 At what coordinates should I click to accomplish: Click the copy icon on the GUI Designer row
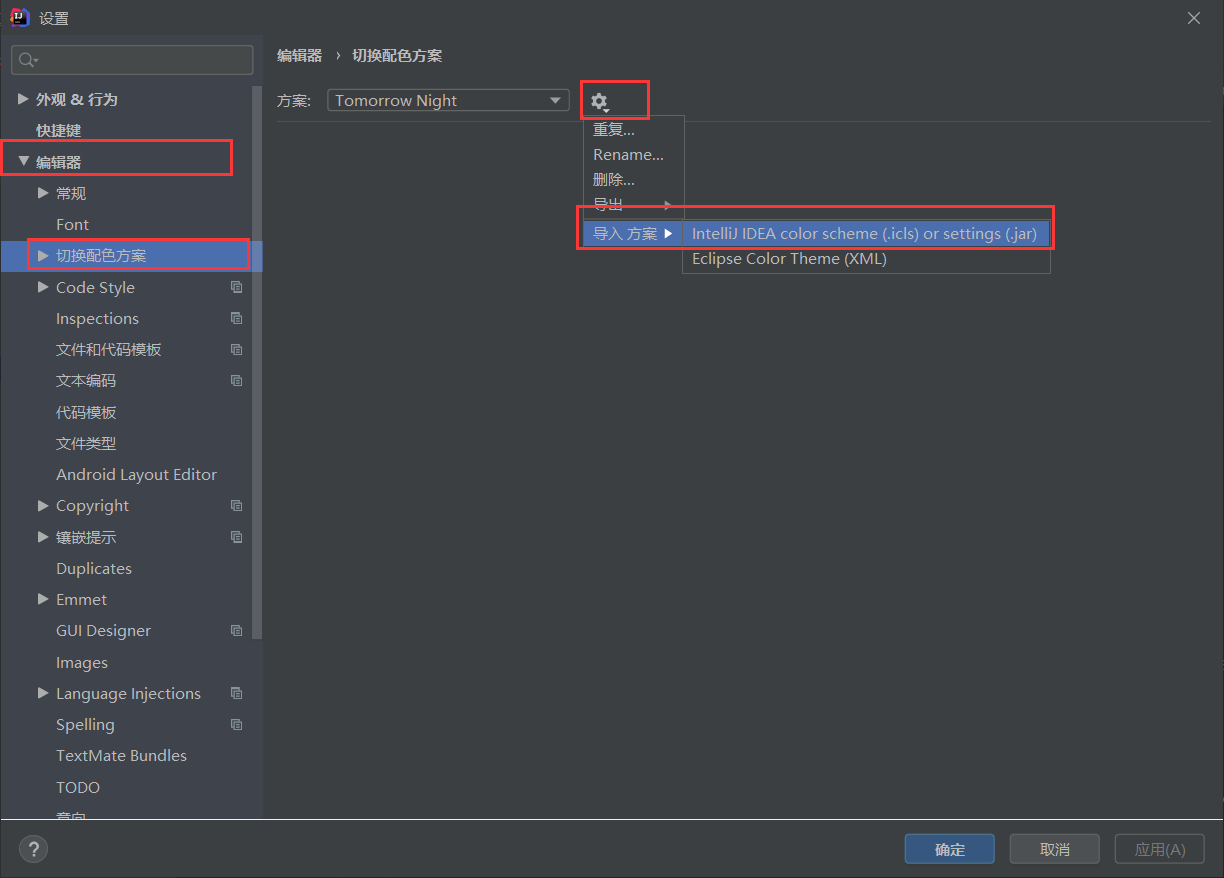(237, 630)
